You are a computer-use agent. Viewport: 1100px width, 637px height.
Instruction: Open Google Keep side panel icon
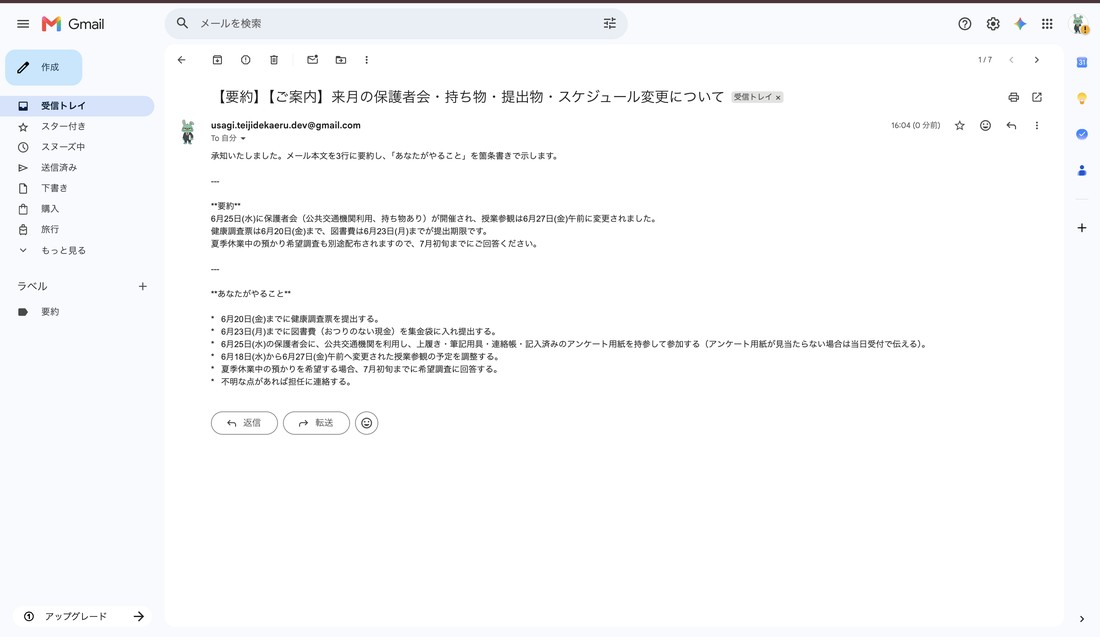tap(1082, 98)
